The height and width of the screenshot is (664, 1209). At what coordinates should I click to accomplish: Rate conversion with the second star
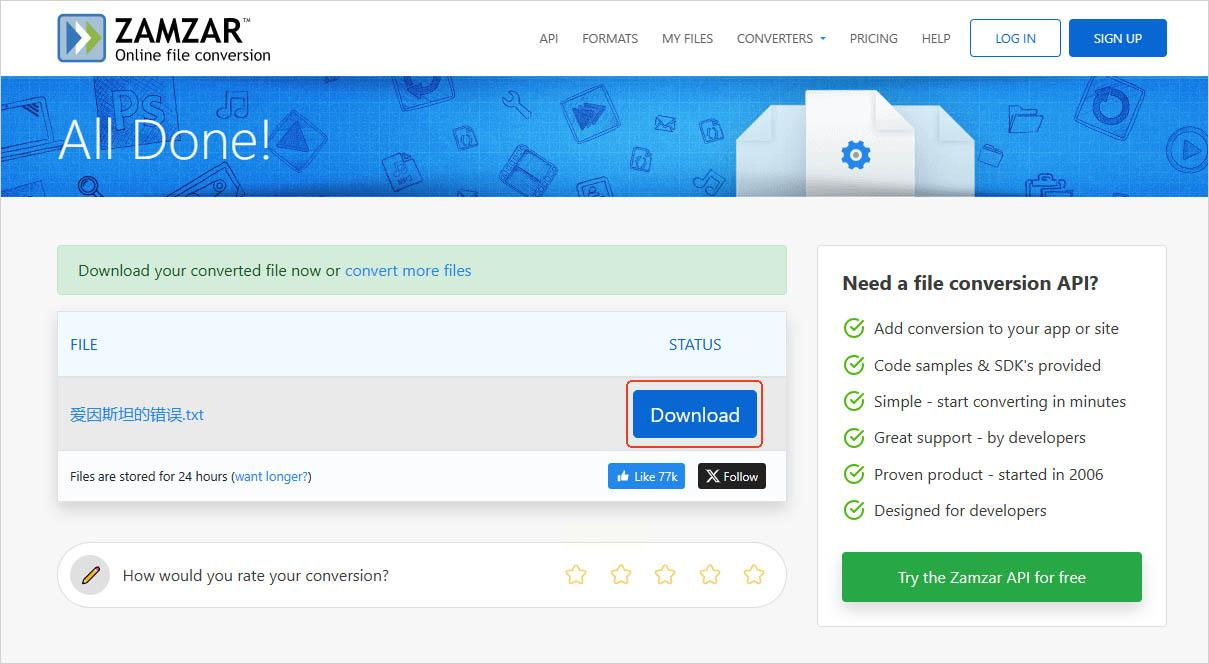[x=621, y=574]
